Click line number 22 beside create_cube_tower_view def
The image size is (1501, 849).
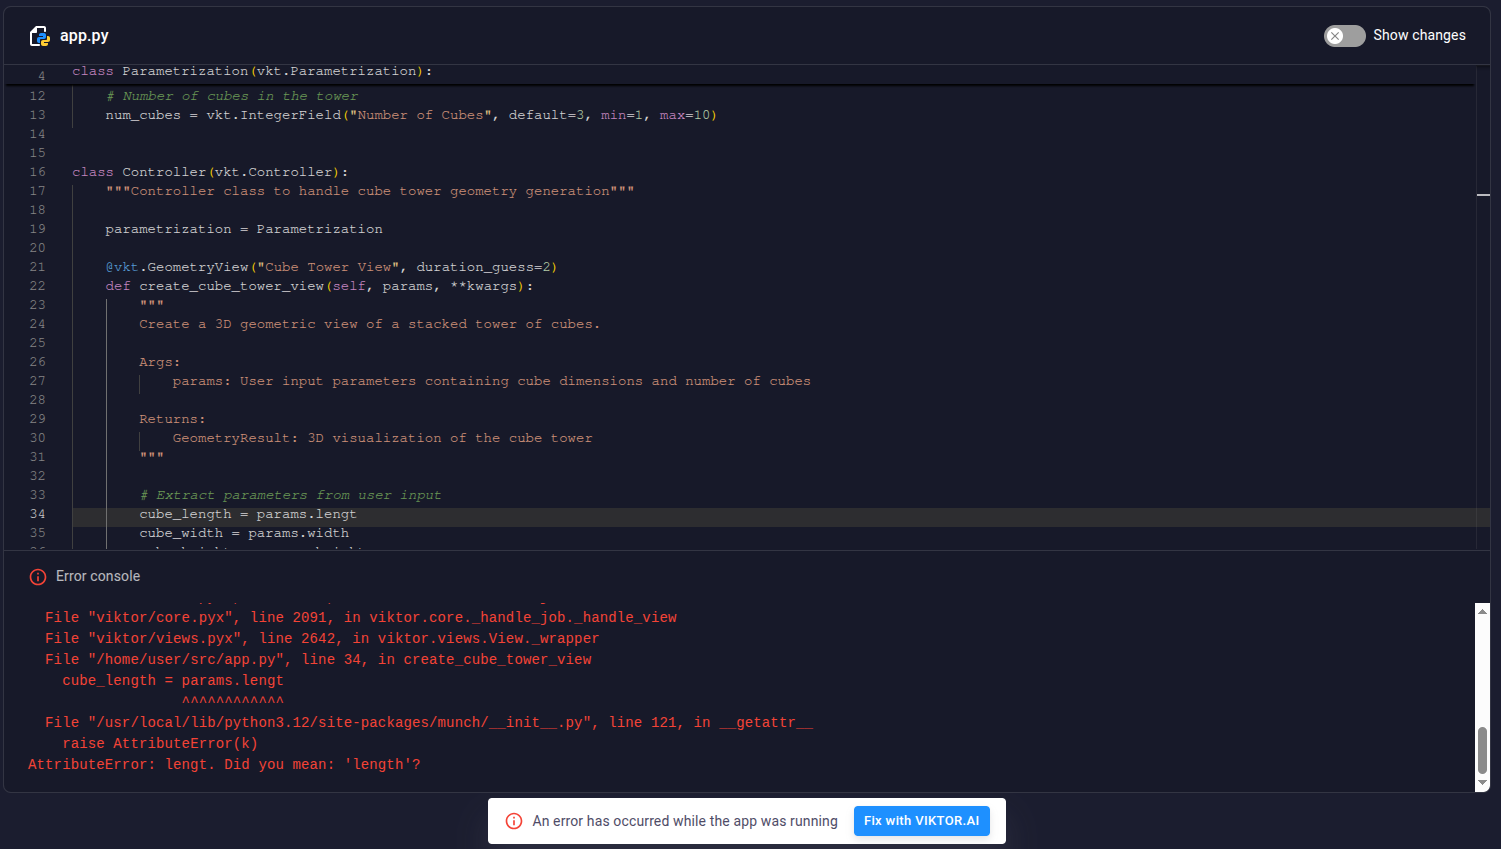tap(37, 286)
